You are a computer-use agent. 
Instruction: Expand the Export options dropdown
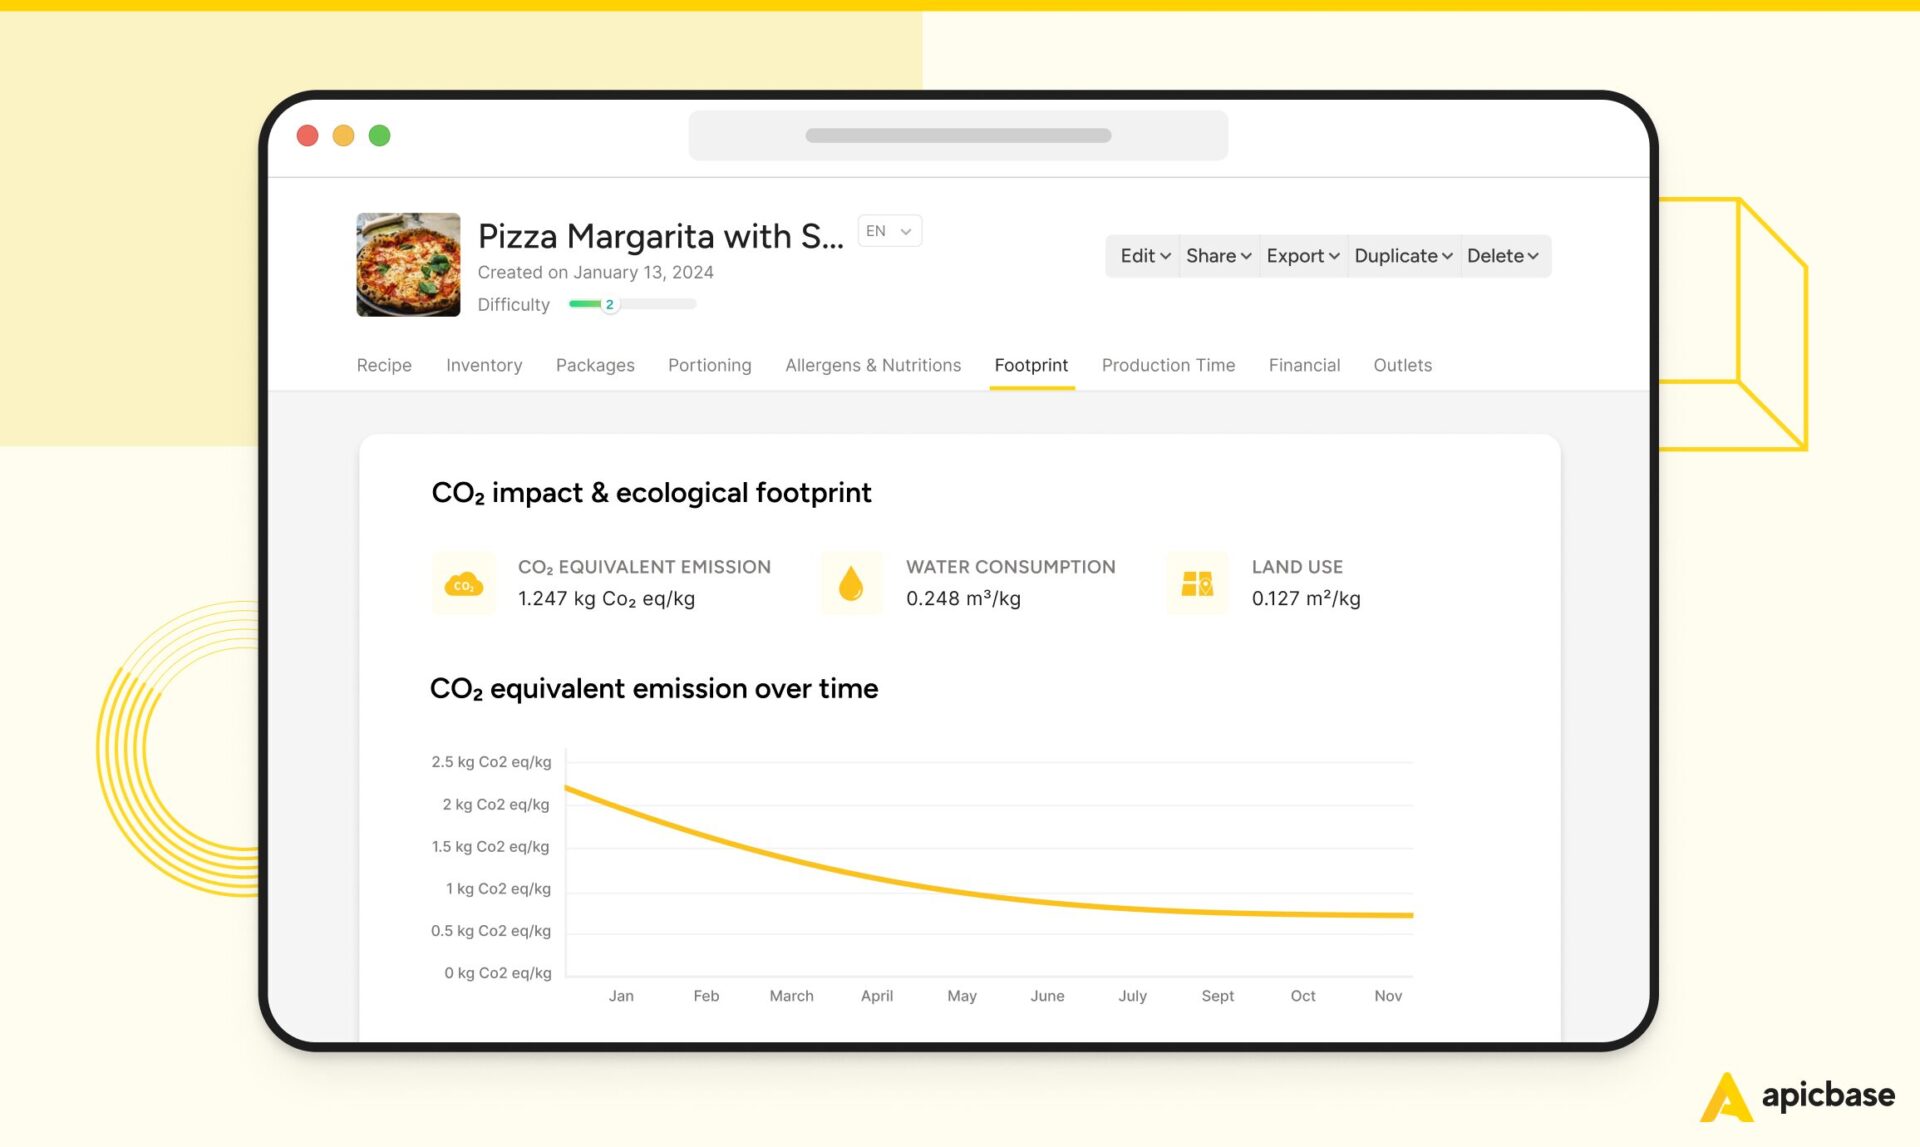click(1300, 255)
